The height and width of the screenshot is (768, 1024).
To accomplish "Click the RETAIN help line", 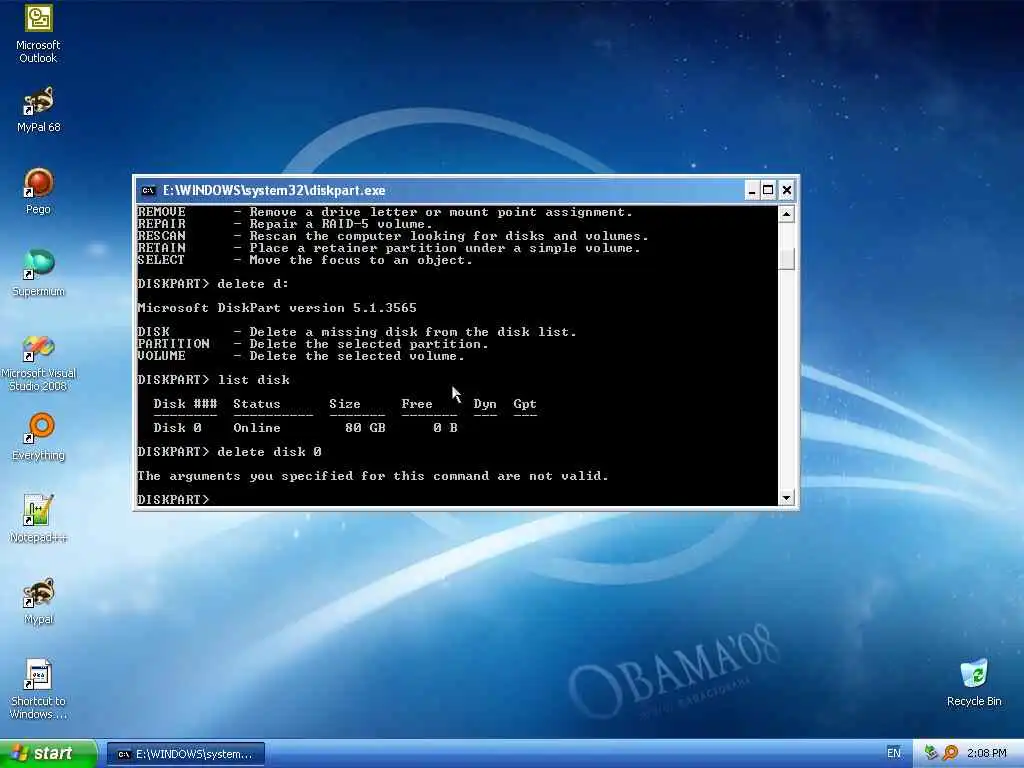I will [389, 248].
